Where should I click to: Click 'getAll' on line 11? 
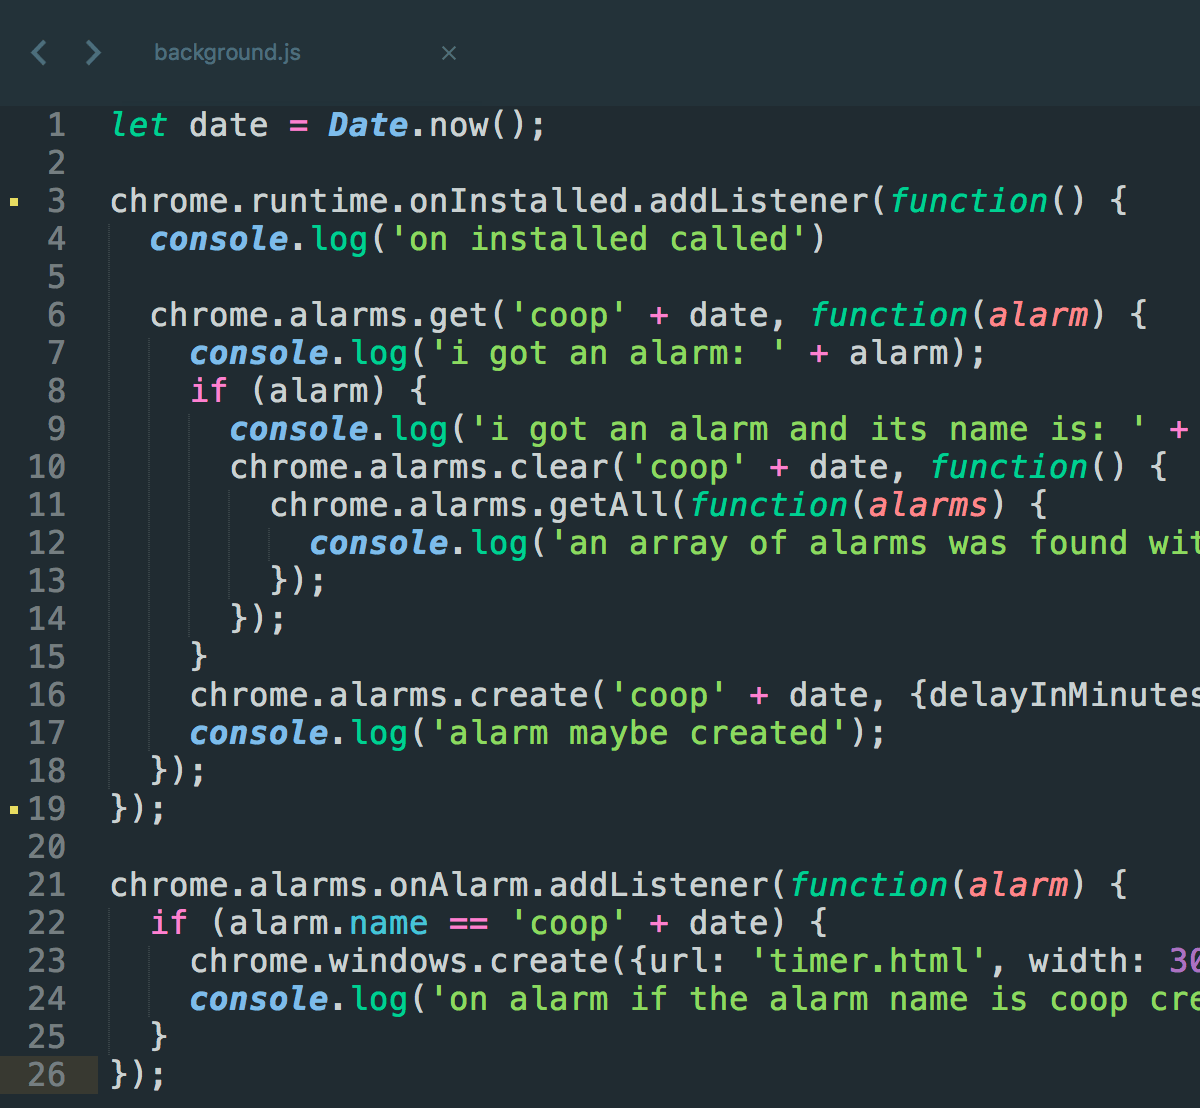(x=609, y=505)
